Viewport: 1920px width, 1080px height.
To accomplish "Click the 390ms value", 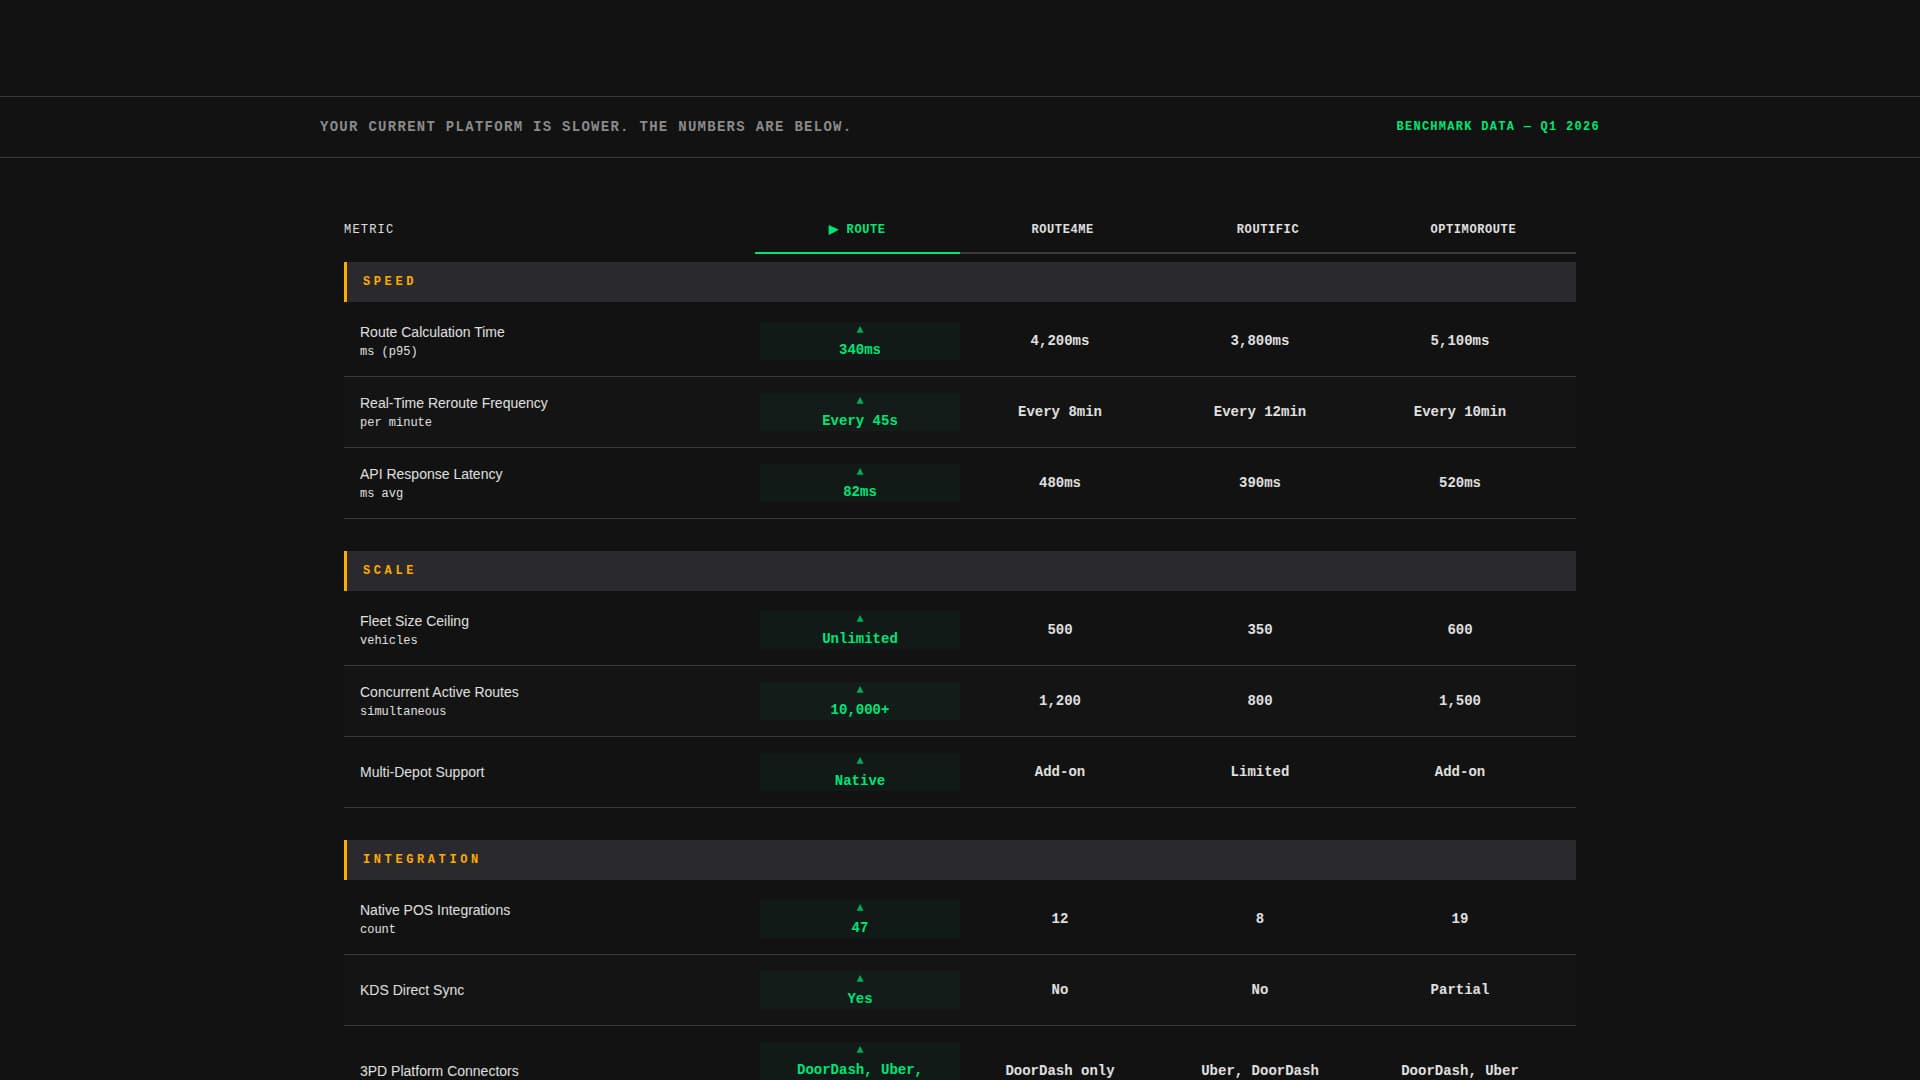I will point(1260,483).
